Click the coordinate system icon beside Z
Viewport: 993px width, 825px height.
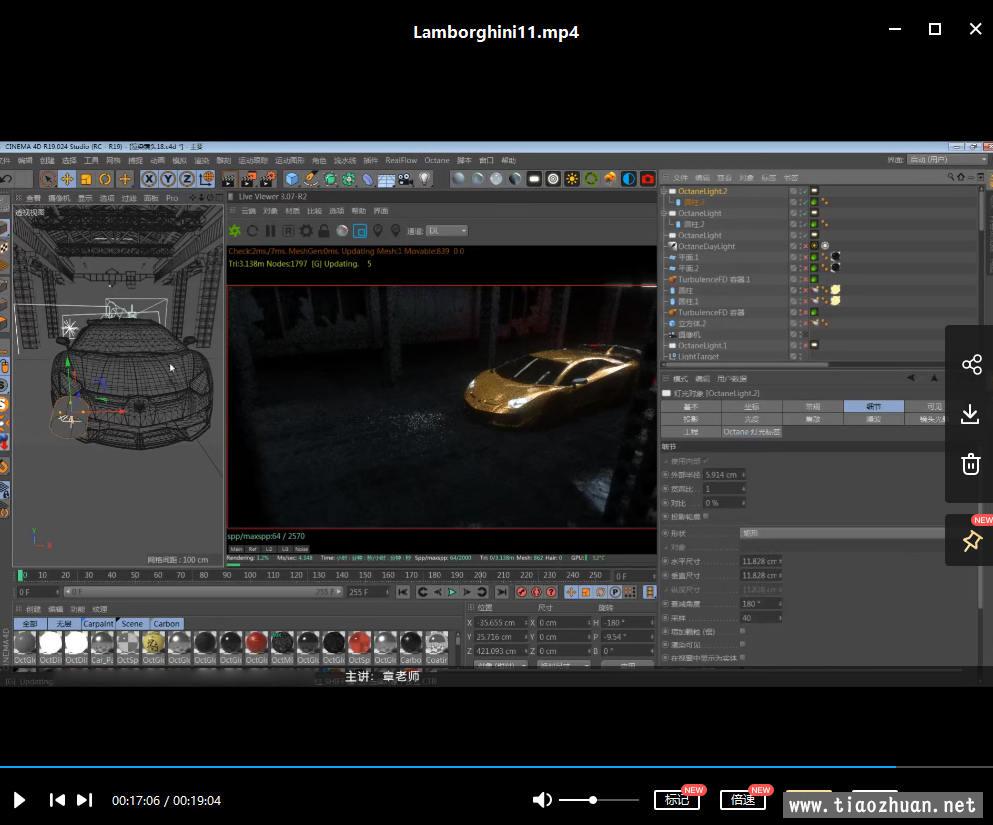[x=206, y=179]
